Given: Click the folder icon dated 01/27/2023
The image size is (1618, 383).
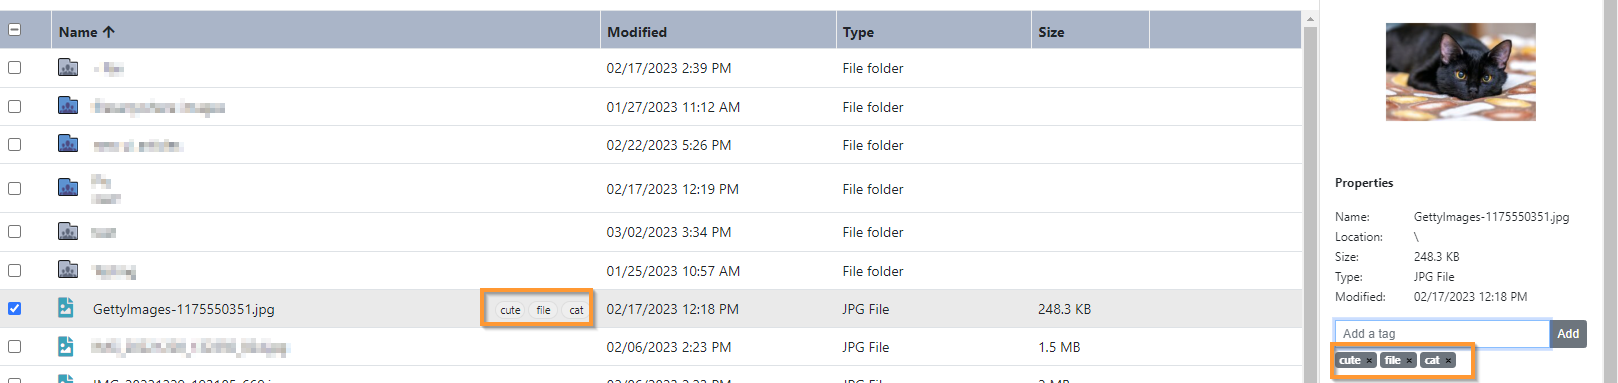Looking at the screenshot, I should (x=68, y=106).
